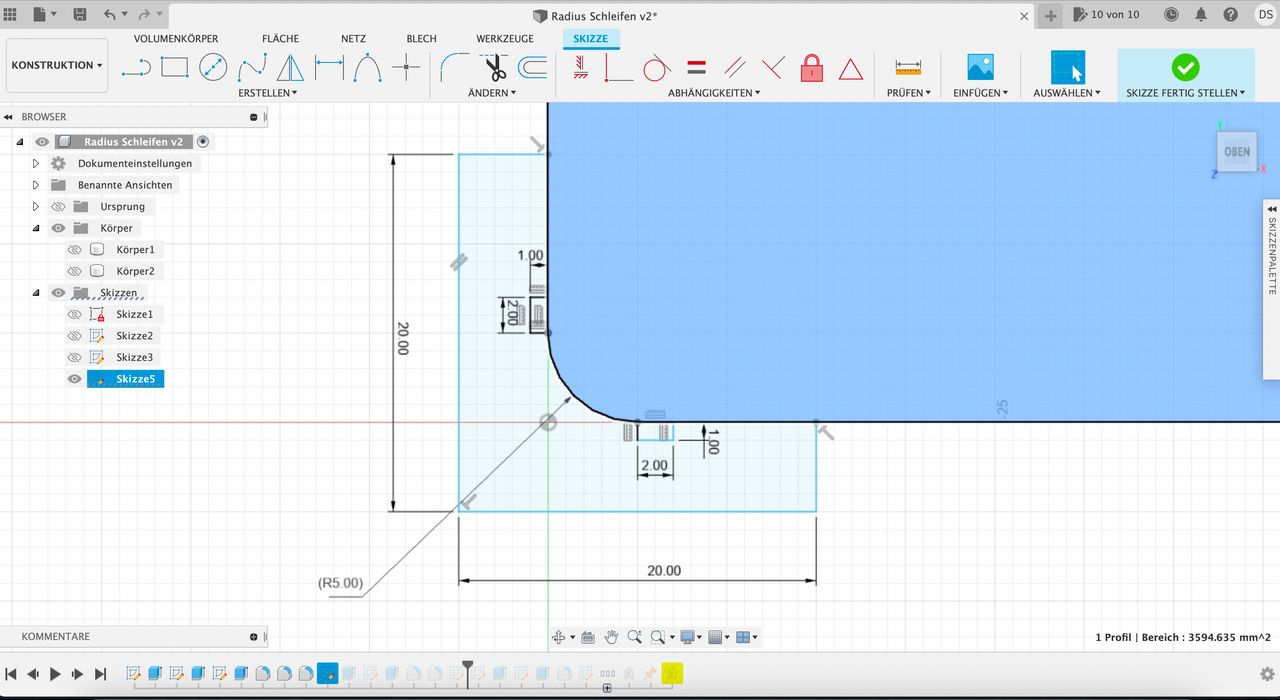Undo the last action
This screenshot has height=700, width=1280.
pos(109,15)
